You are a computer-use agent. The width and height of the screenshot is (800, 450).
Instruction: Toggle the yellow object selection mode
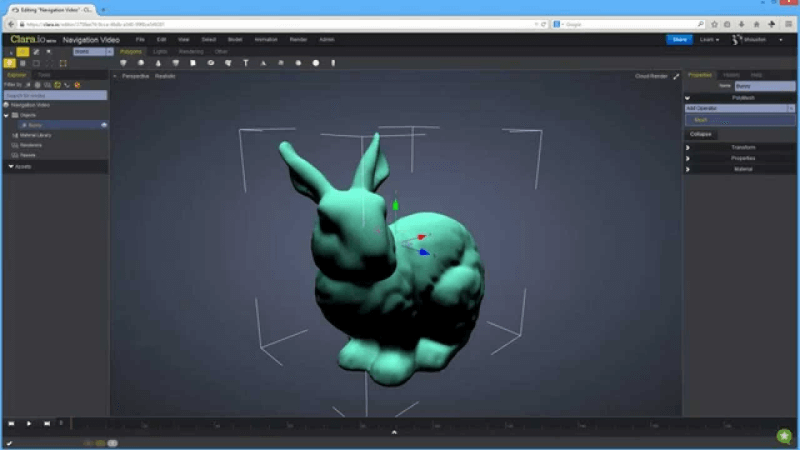[10, 63]
